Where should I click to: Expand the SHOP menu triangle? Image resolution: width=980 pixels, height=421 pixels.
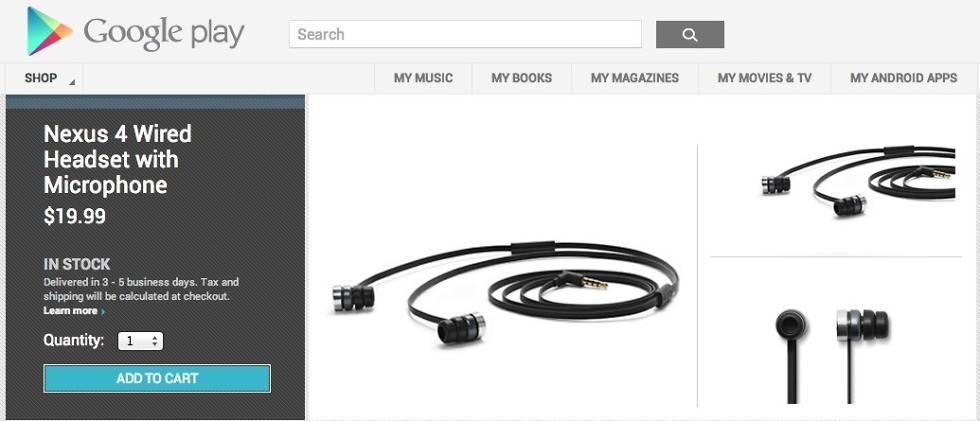(x=72, y=82)
